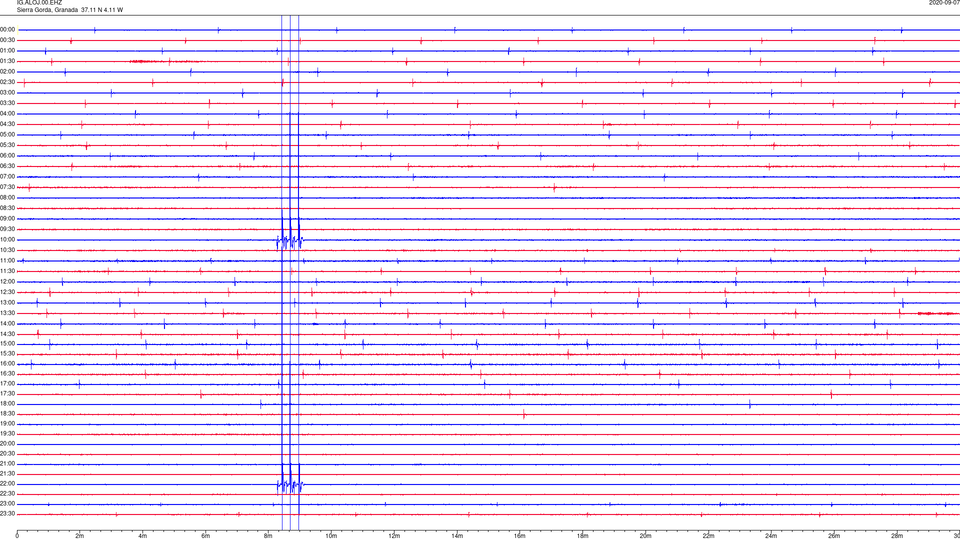The image size is (960, 540).
Task: Click the 2m tick label on the axis
Action: [x=80, y=536]
